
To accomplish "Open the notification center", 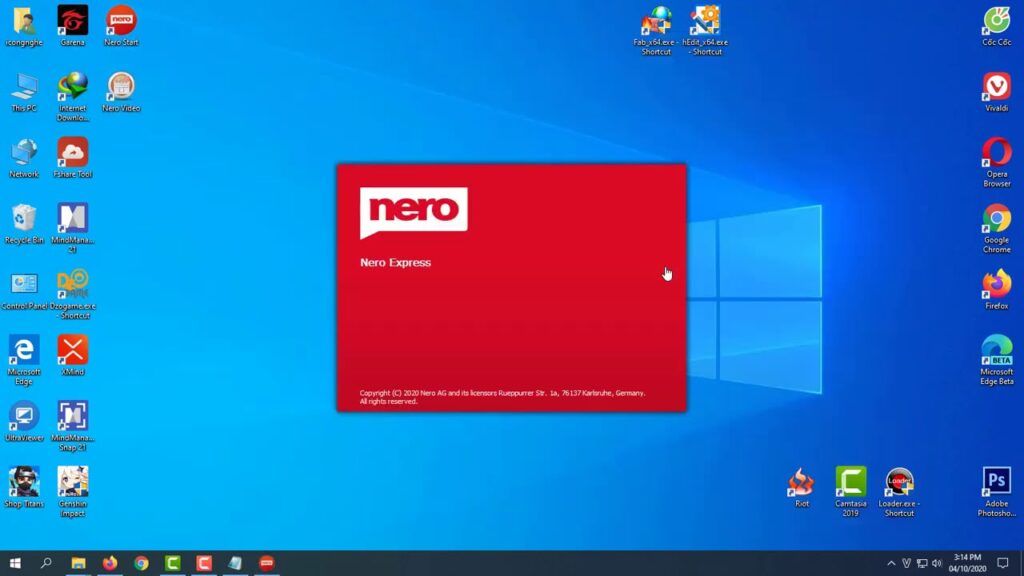I will 1003,563.
